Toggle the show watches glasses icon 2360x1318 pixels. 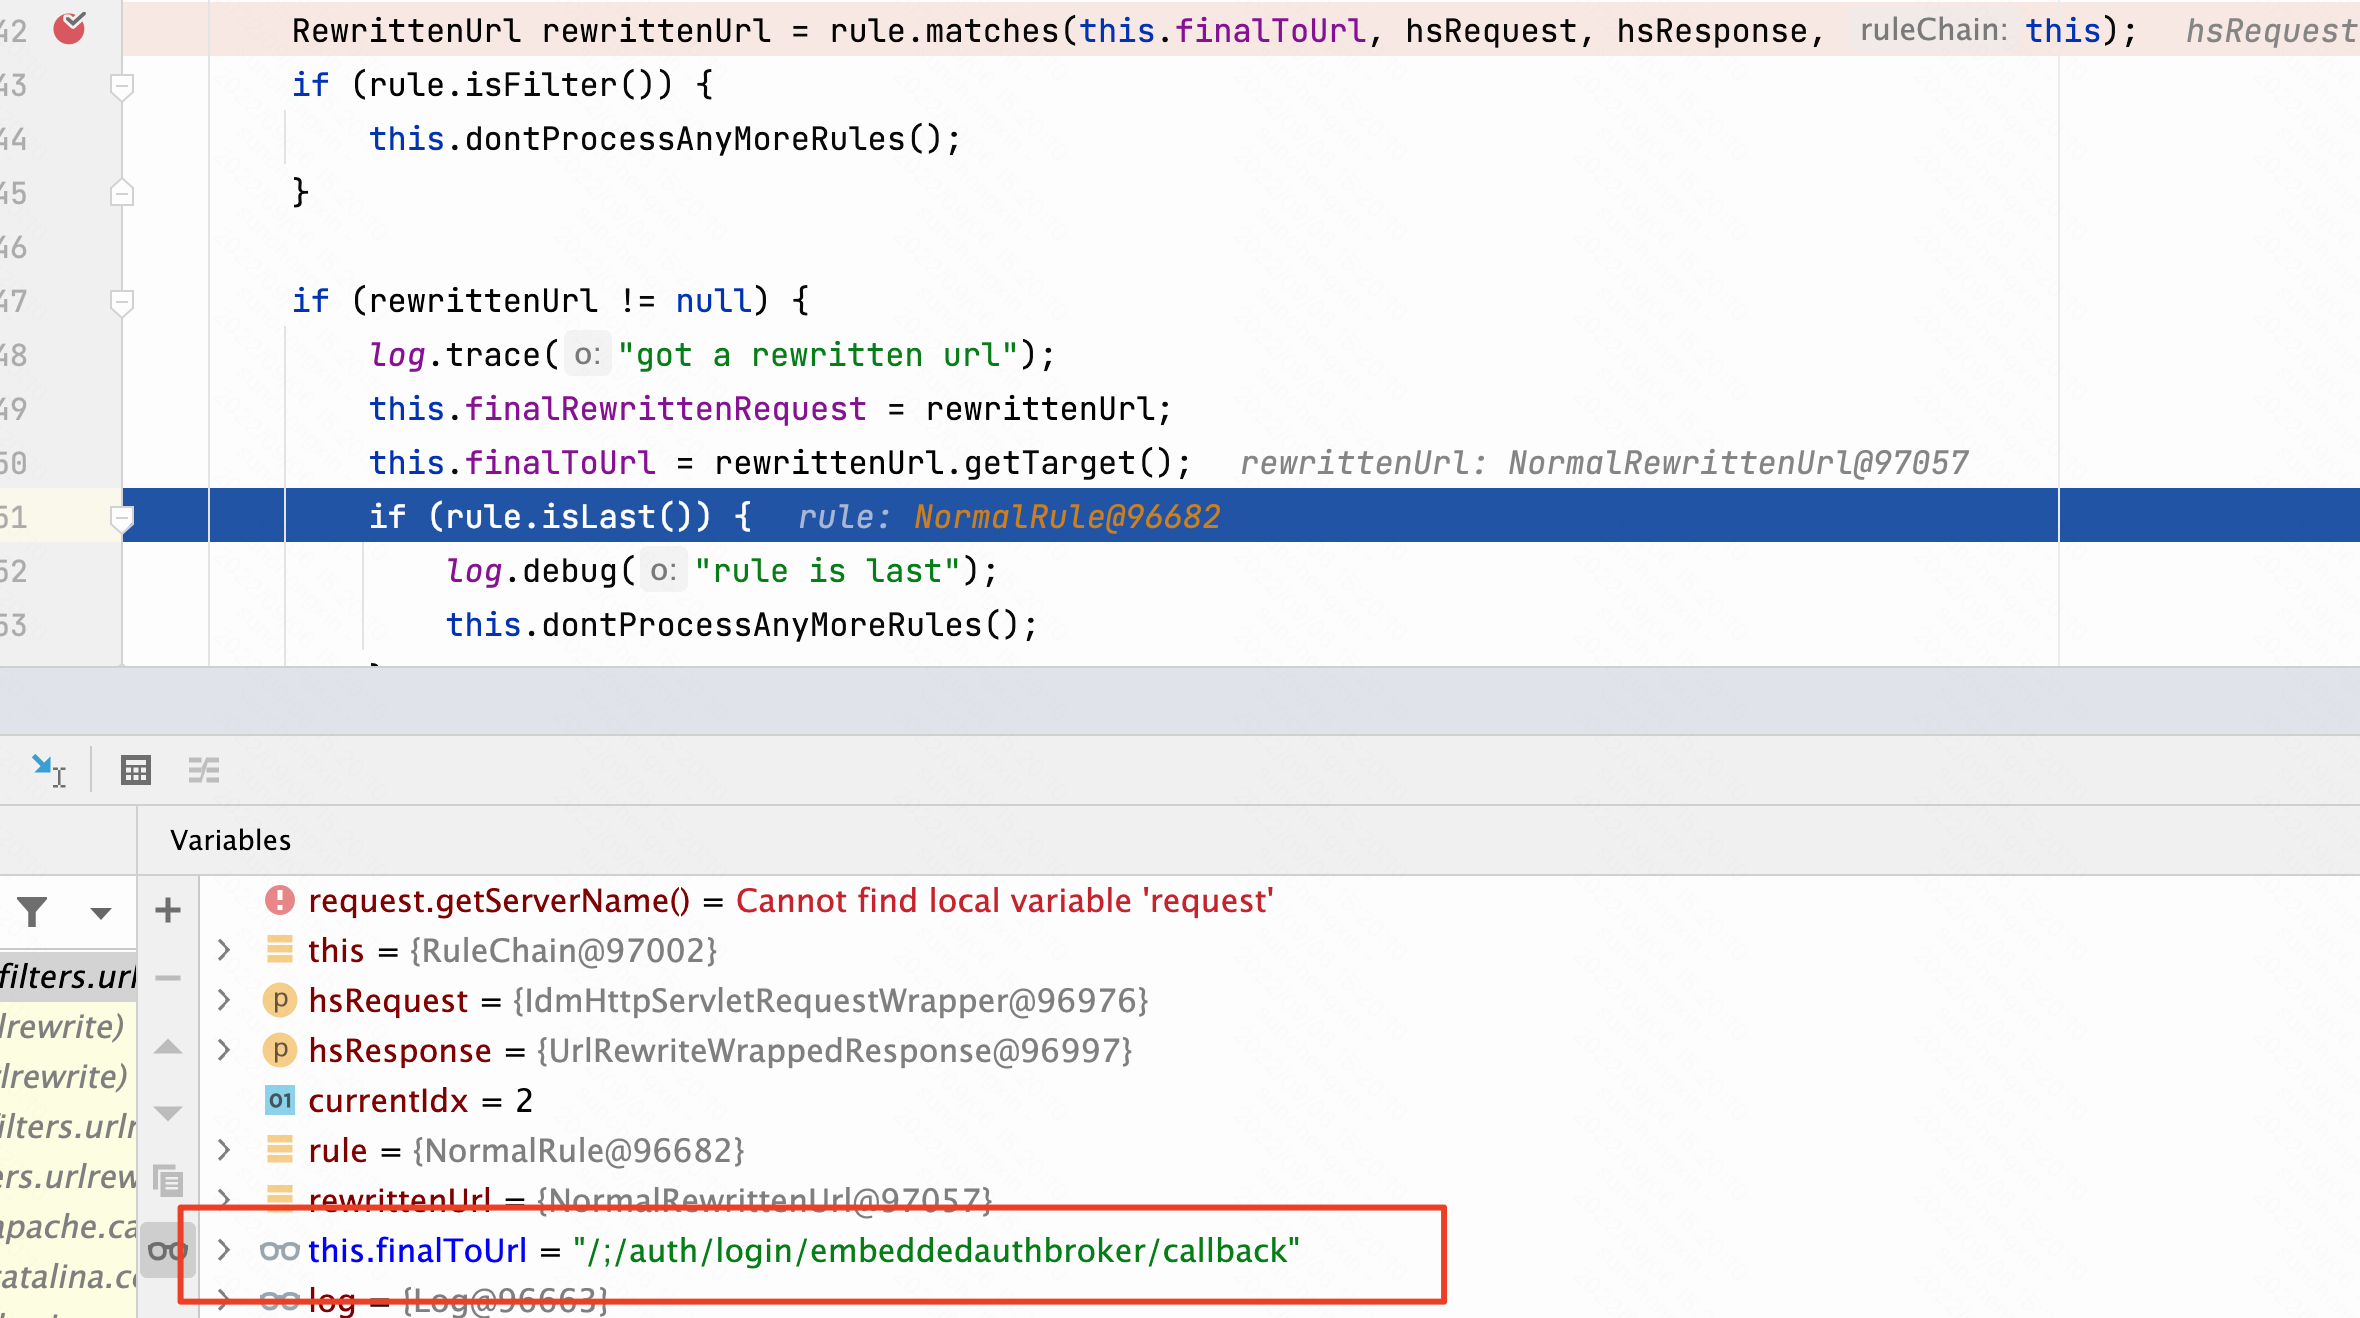167,1250
